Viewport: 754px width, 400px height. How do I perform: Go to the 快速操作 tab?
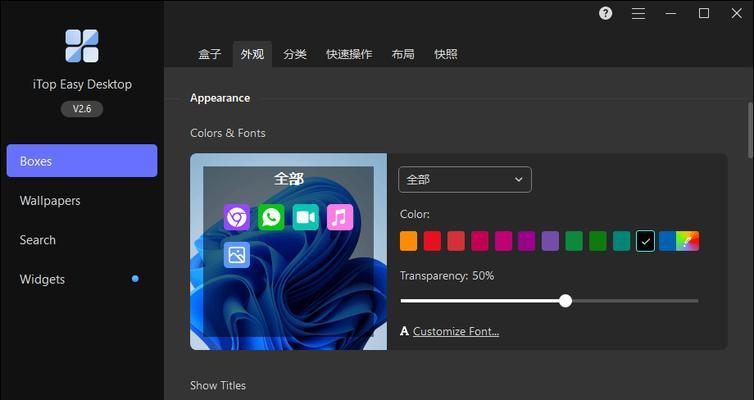click(x=349, y=54)
